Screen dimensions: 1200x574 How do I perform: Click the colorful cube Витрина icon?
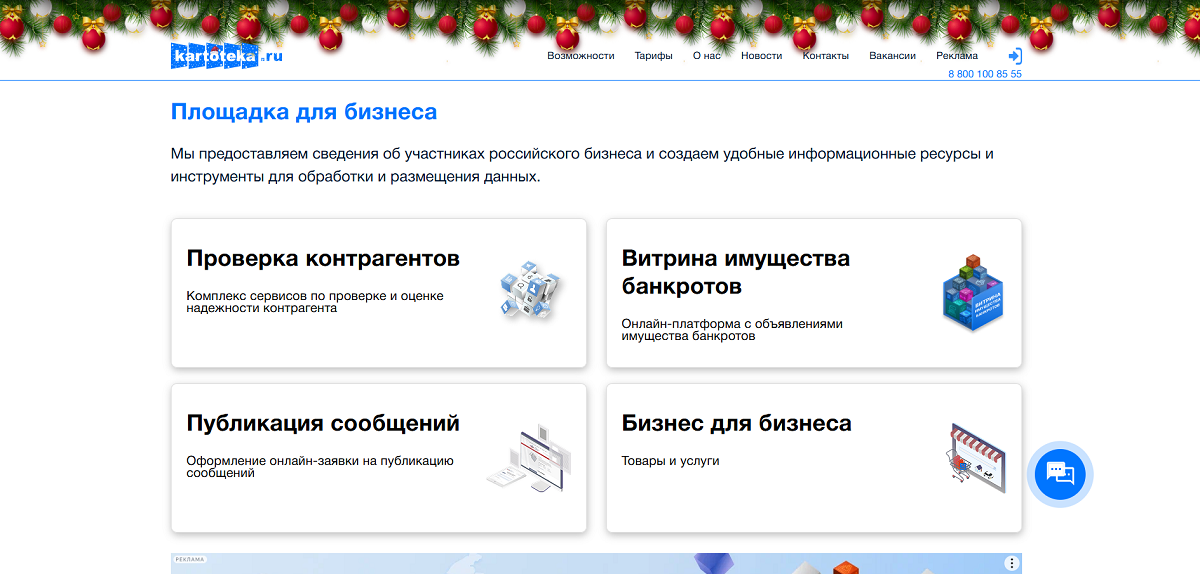click(972, 293)
